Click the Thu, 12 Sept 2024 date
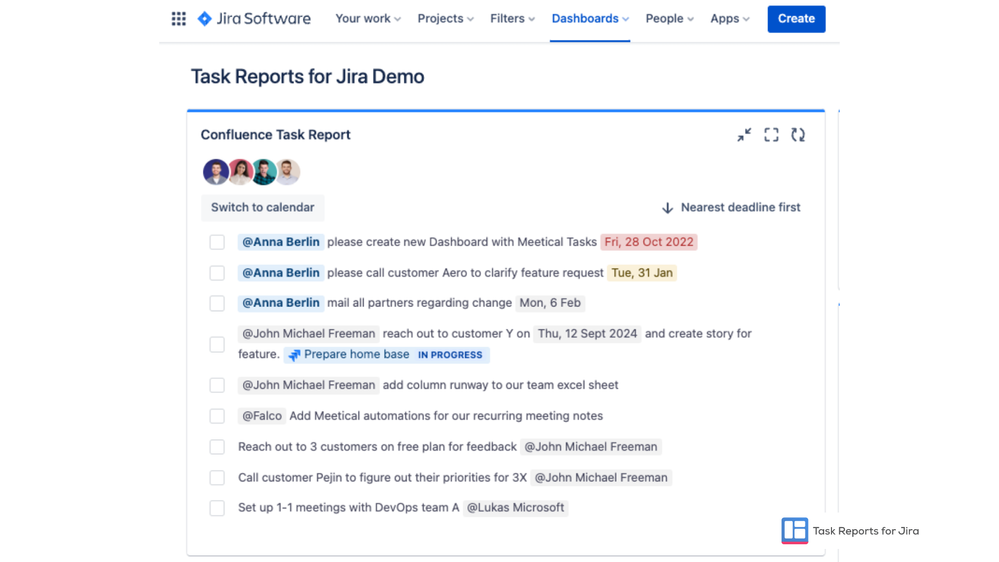 pyautogui.click(x=587, y=334)
